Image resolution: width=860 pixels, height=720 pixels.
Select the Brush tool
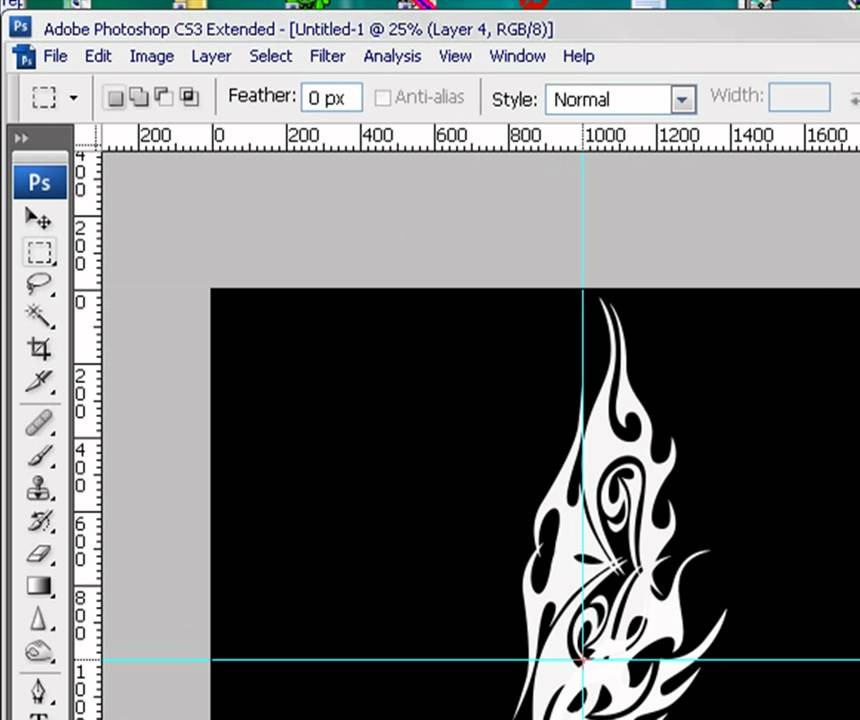(x=39, y=456)
